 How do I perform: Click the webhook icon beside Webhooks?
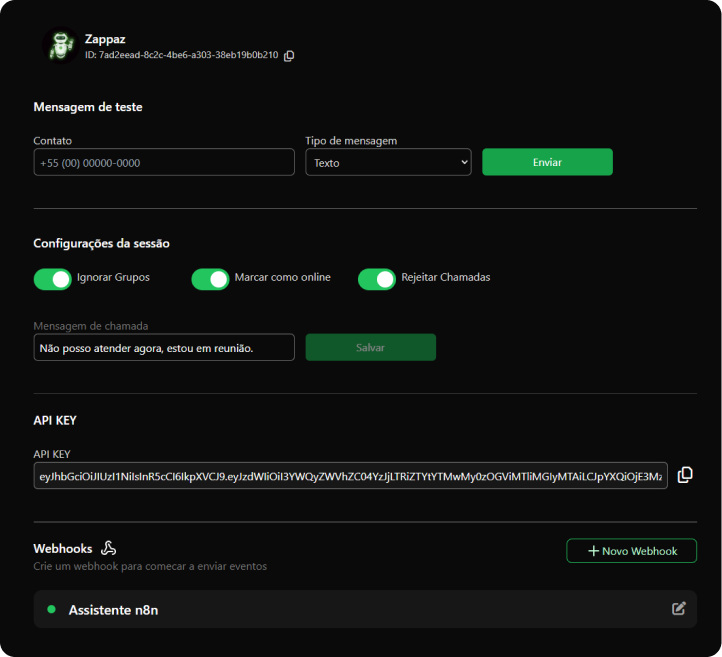(x=108, y=548)
